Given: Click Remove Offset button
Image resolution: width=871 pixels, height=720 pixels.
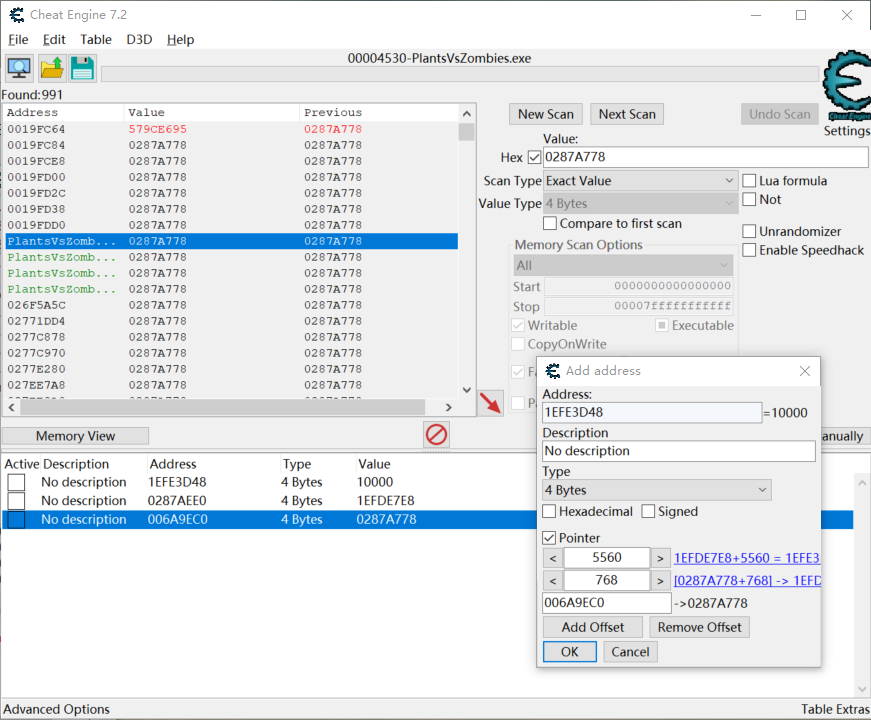Looking at the screenshot, I should pyautogui.click(x=699, y=627).
